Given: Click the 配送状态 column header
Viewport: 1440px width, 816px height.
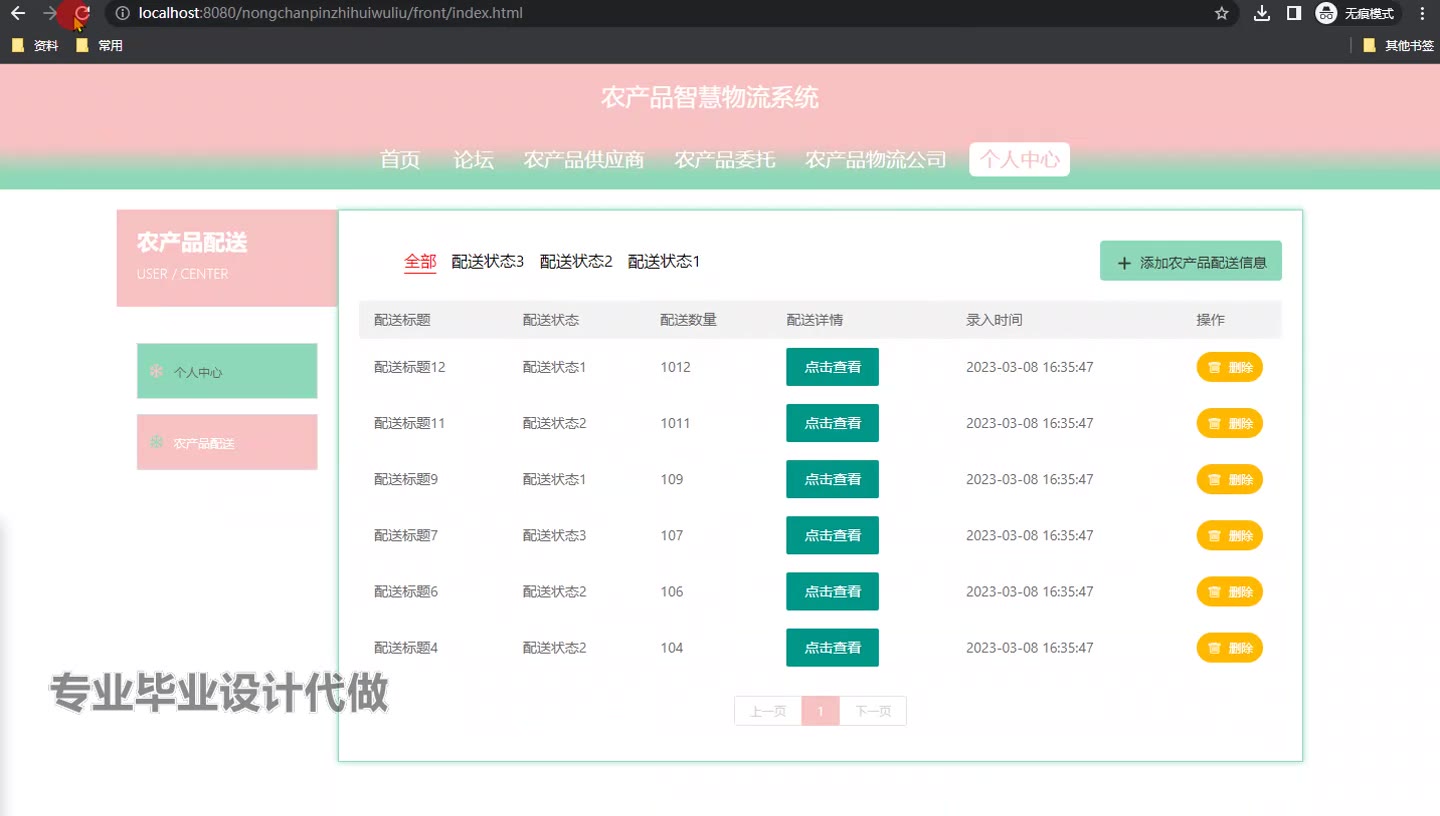Looking at the screenshot, I should pyautogui.click(x=551, y=320).
